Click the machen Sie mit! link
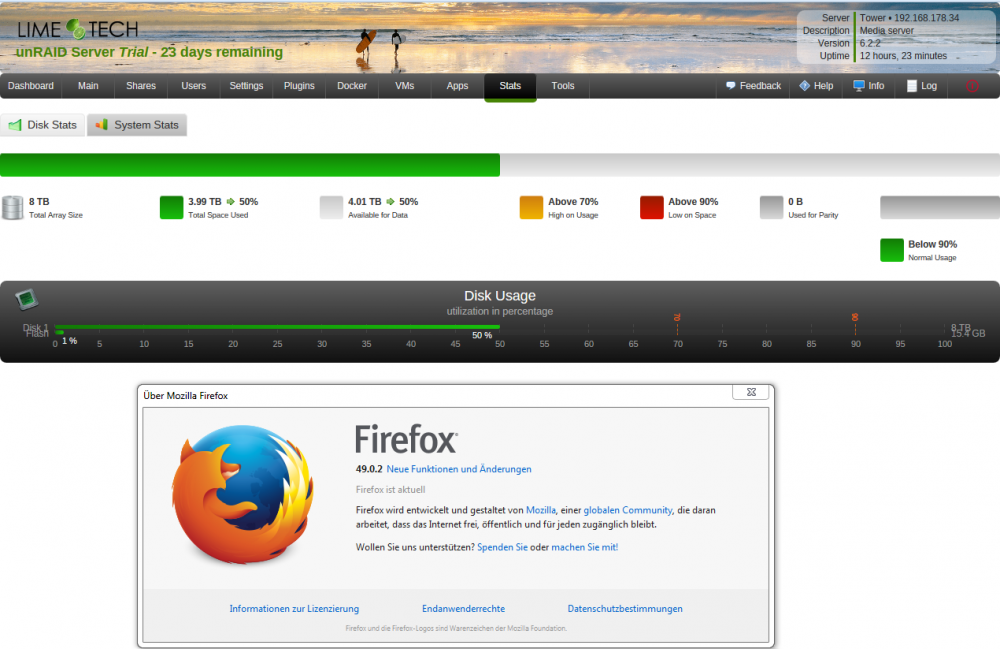The height and width of the screenshot is (649, 1000). [584, 547]
